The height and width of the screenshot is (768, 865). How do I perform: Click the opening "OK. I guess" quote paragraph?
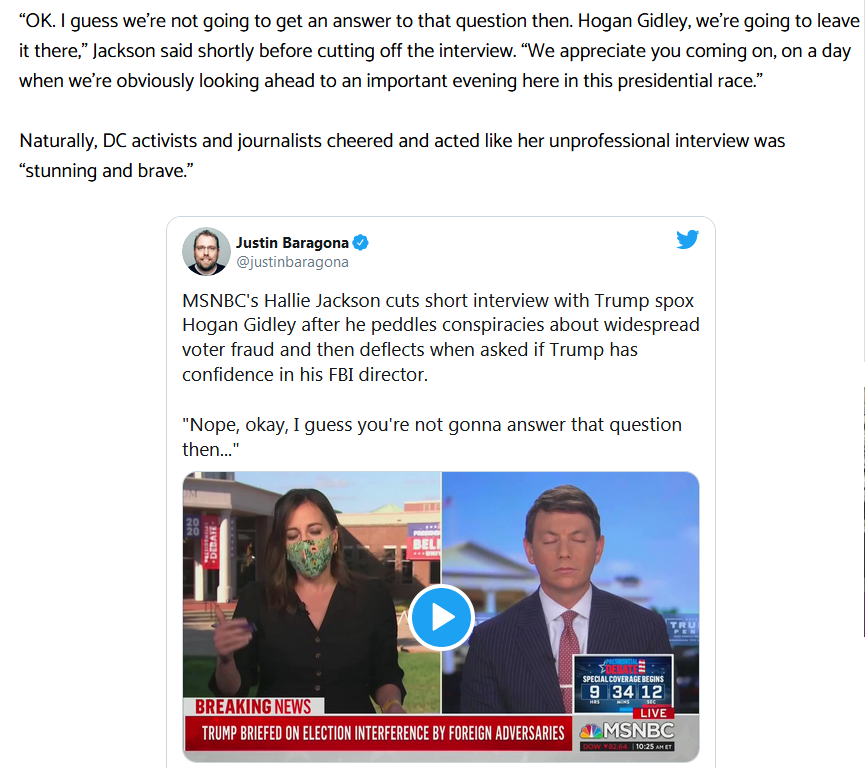coord(440,51)
